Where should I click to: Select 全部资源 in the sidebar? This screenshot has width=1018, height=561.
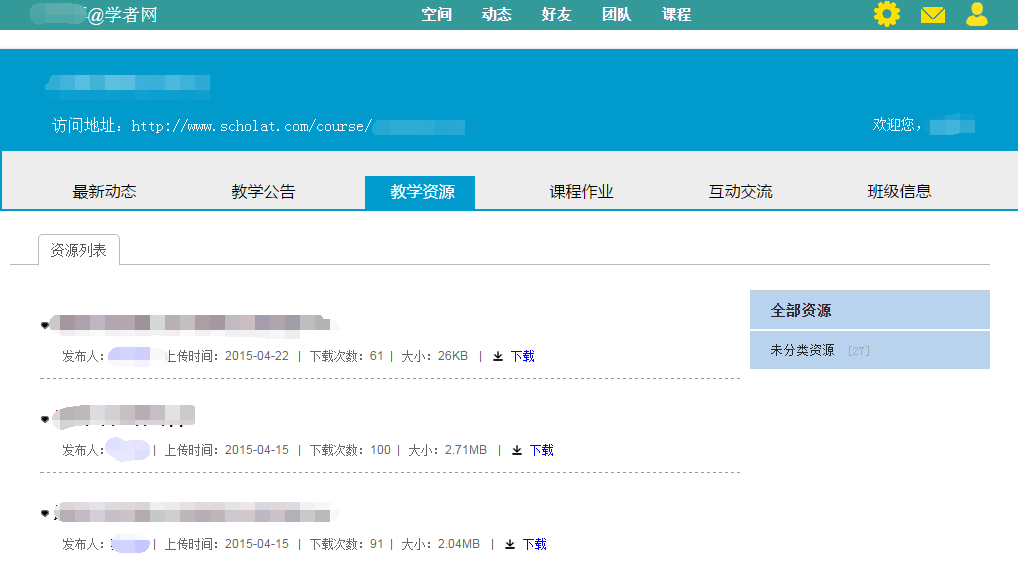(x=800, y=310)
